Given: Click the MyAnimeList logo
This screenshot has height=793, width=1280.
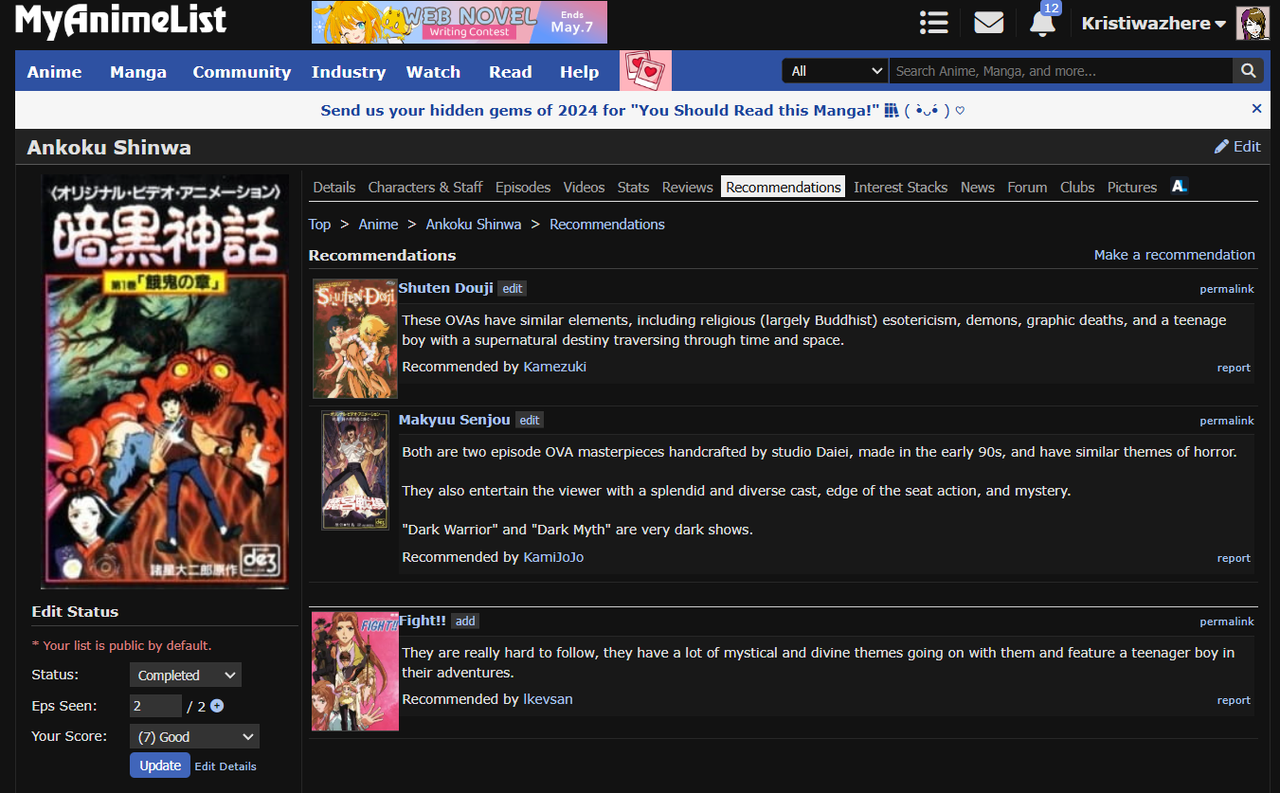Looking at the screenshot, I should pyautogui.click(x=120, y=22).
